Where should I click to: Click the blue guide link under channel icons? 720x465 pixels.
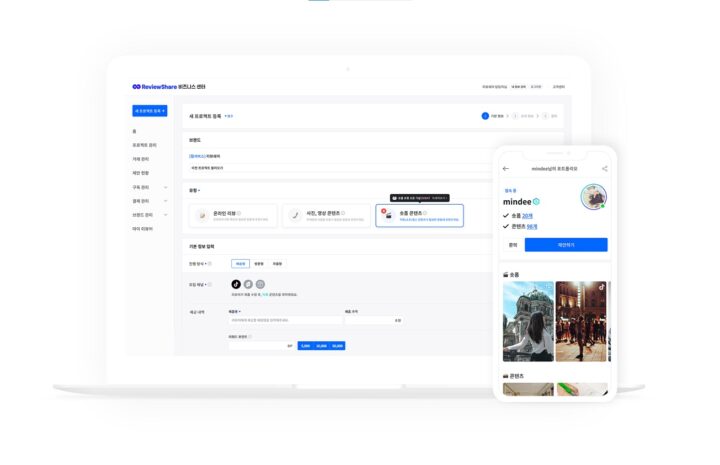(x=265, y=295)
